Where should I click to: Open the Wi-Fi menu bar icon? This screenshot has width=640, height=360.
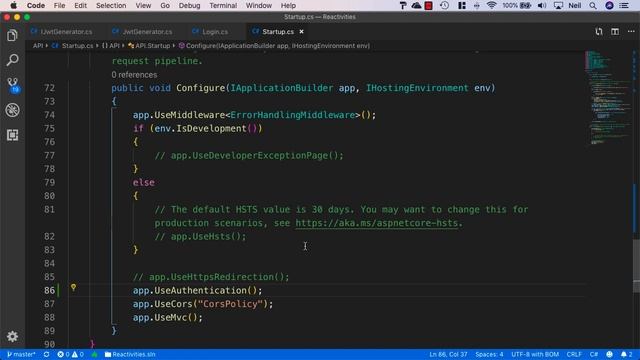pyautogui.click(x=491, y=5)
